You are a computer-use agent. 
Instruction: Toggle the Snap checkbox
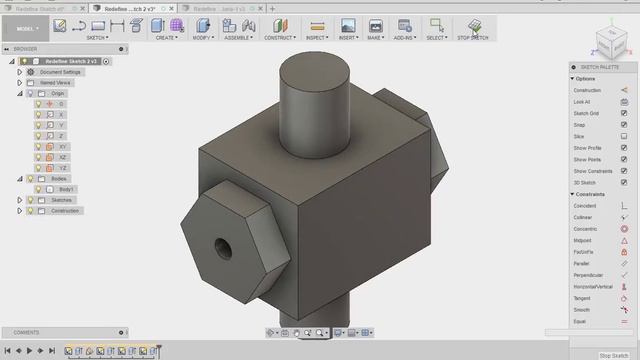pos(624,124)
